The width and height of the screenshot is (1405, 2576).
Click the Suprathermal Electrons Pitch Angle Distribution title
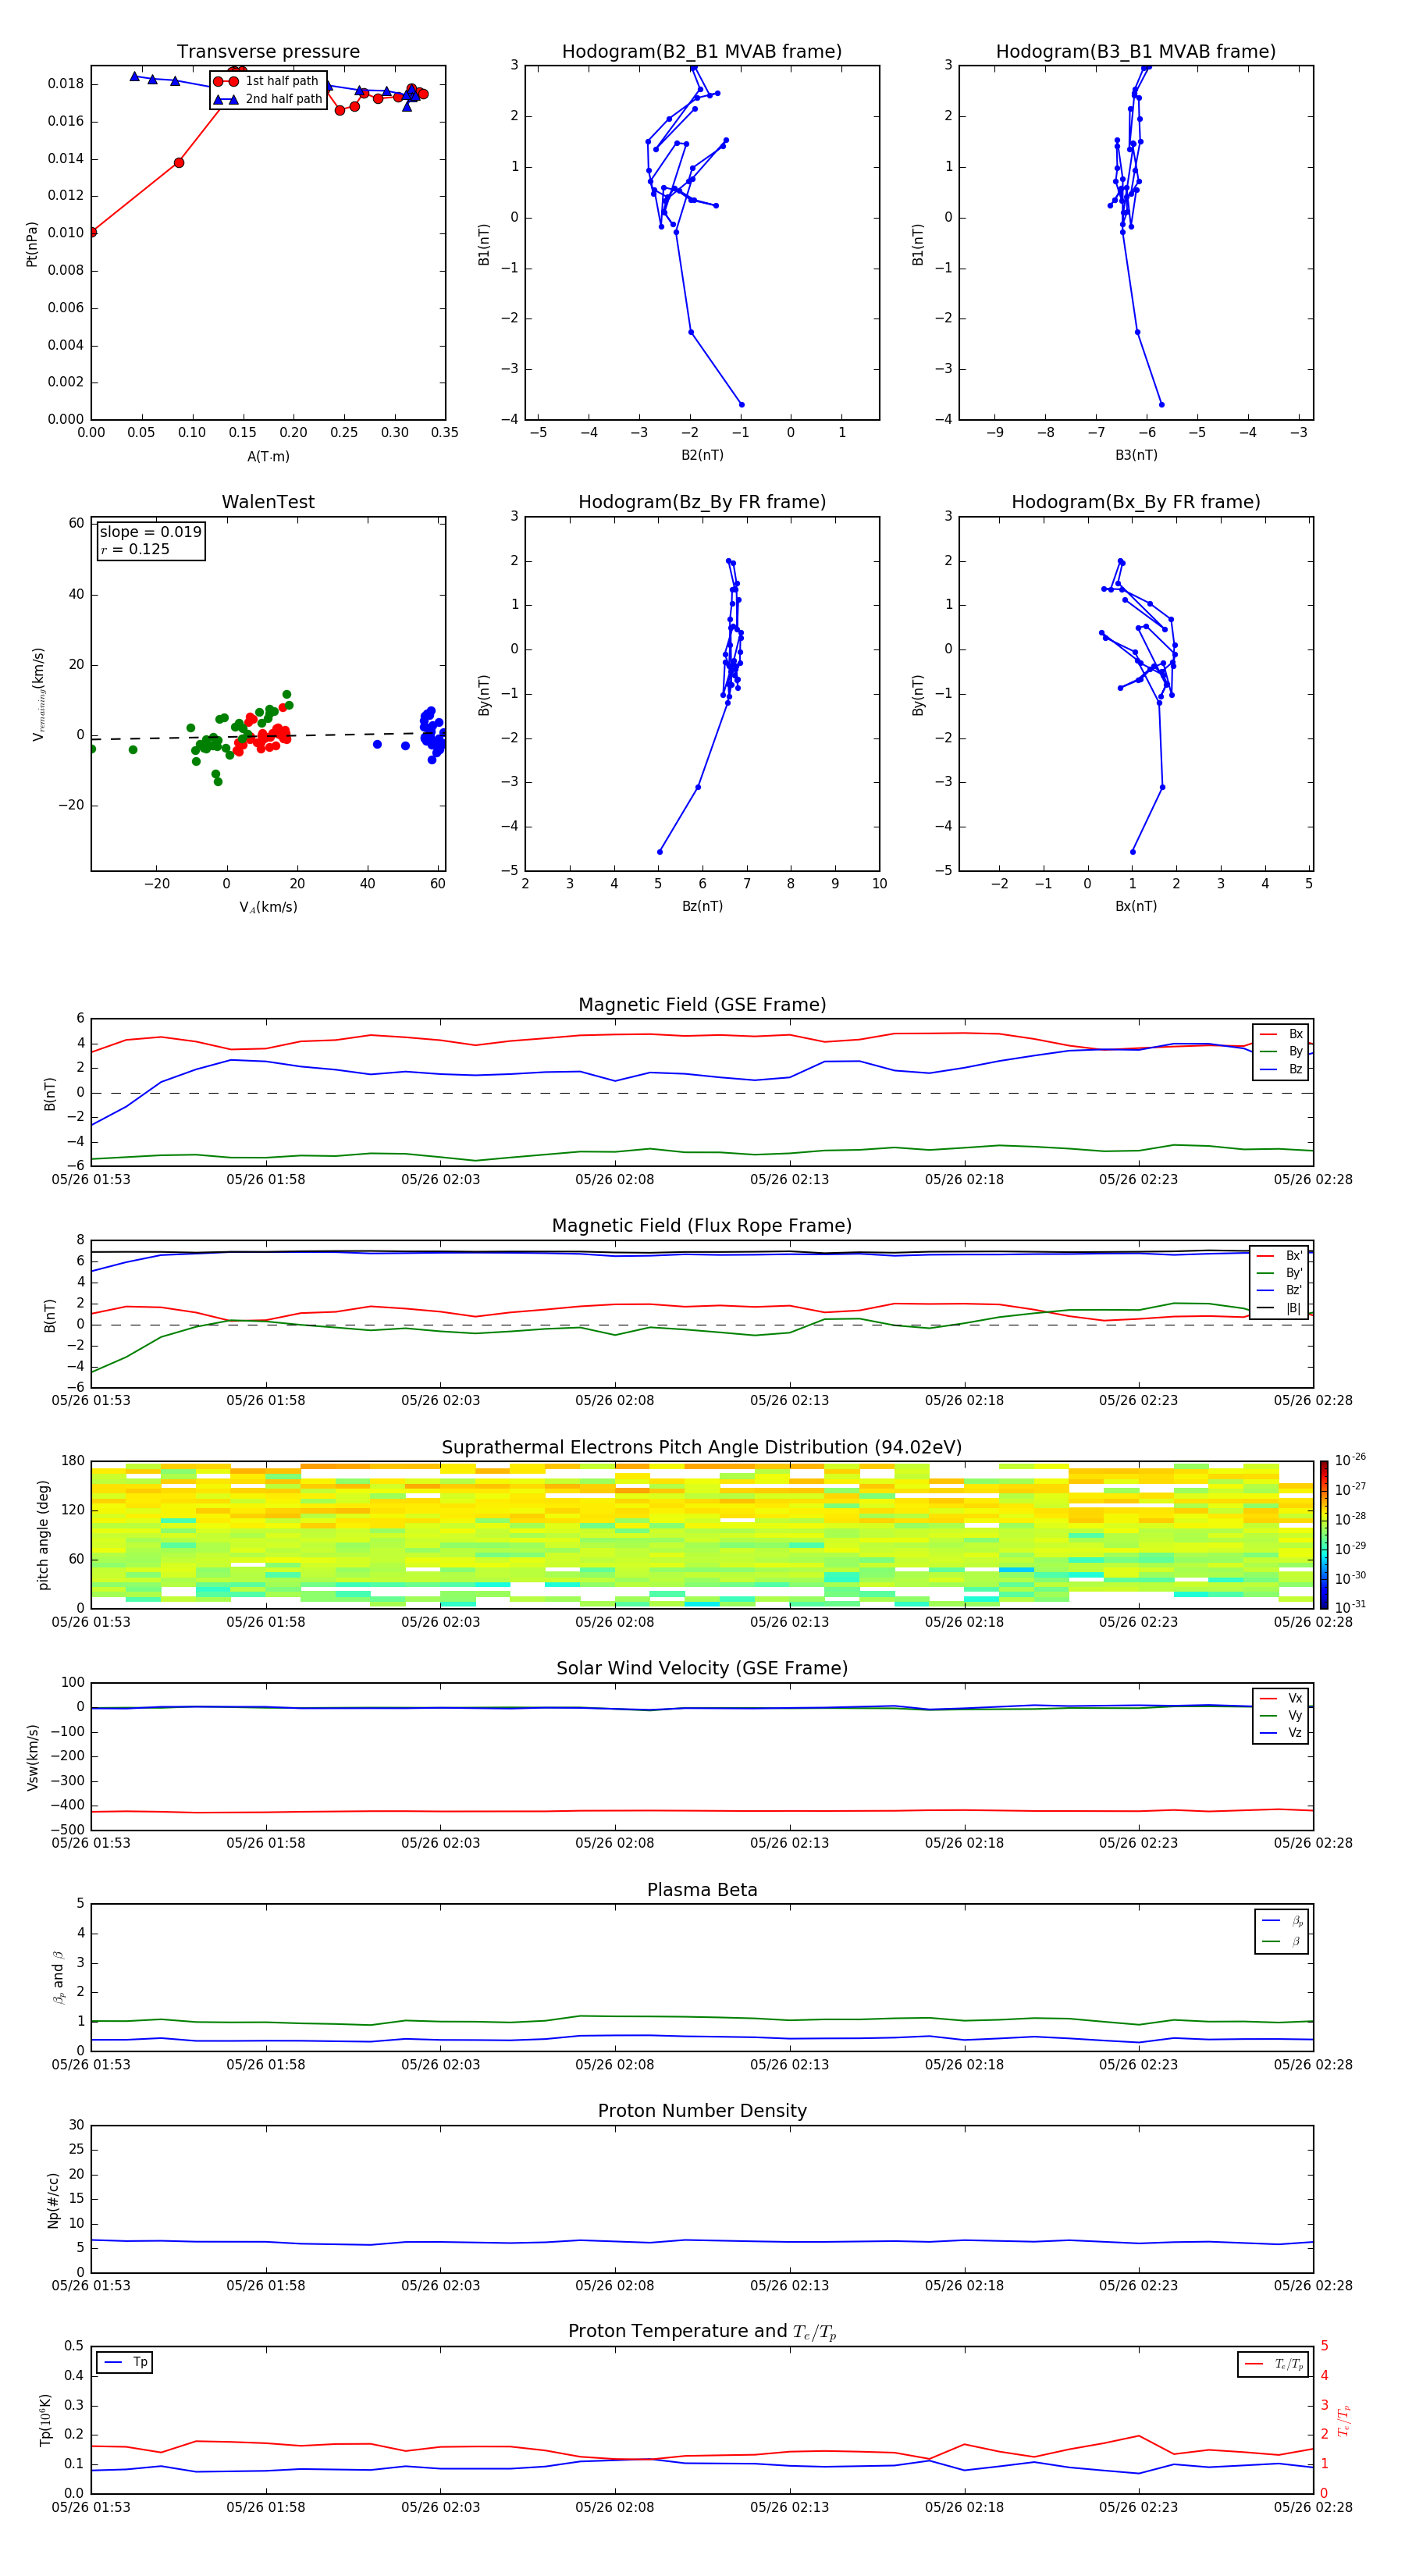tap(702, 1448)
